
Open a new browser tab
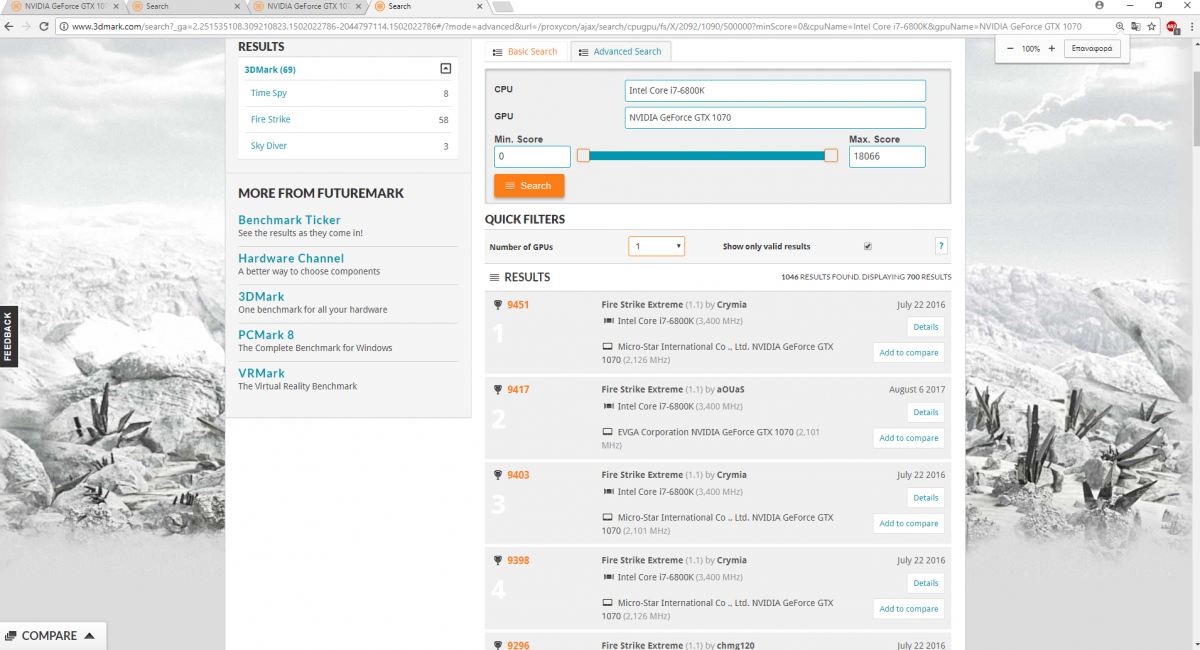point(503,6)
